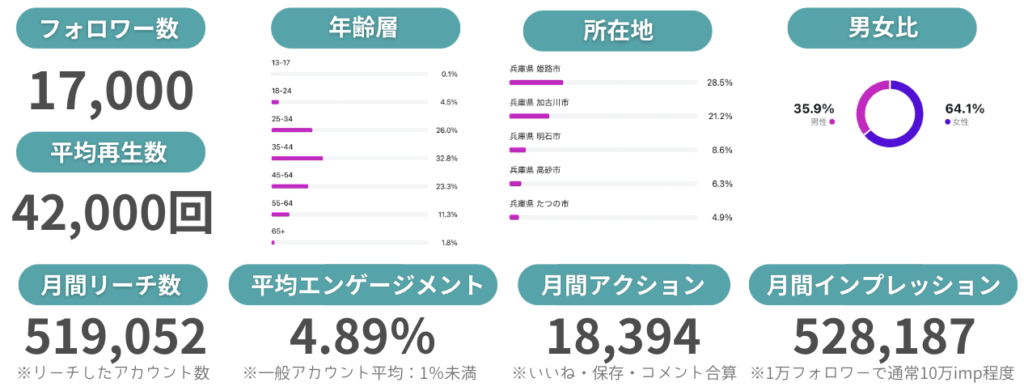Click the pink 男性 legend dot
Viewport: 1024px width, 391px height.
pos(832,121)
